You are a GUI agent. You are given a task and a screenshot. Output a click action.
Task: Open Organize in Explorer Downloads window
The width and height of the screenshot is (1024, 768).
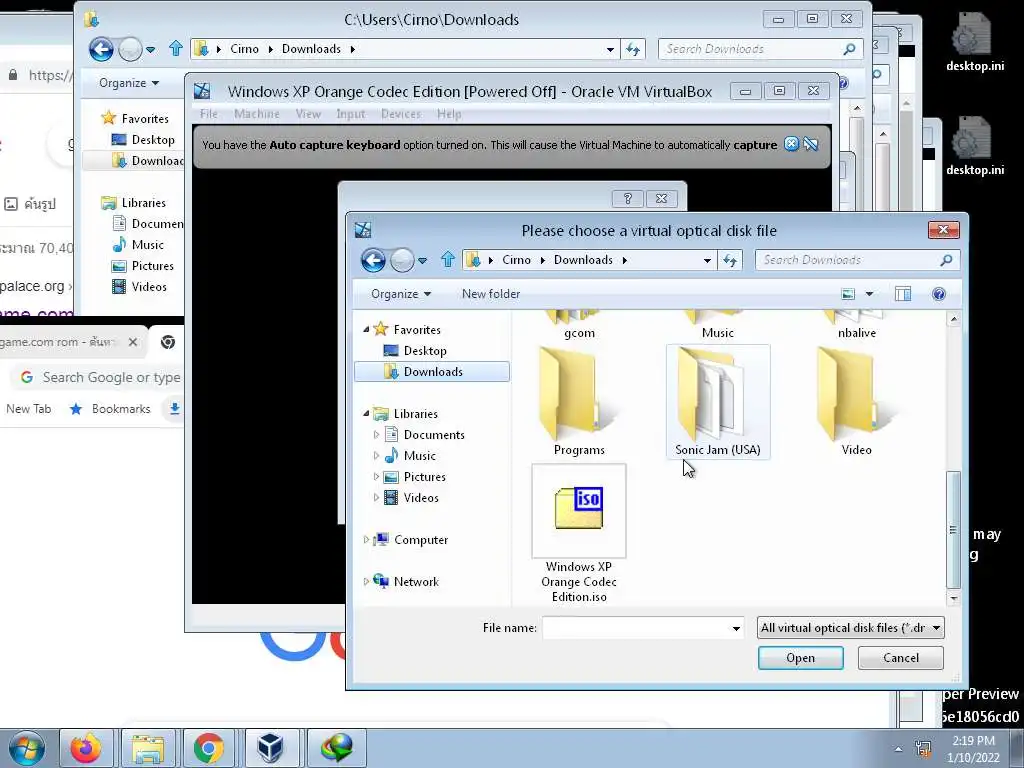pyautogui.click(x=129, y=83)
